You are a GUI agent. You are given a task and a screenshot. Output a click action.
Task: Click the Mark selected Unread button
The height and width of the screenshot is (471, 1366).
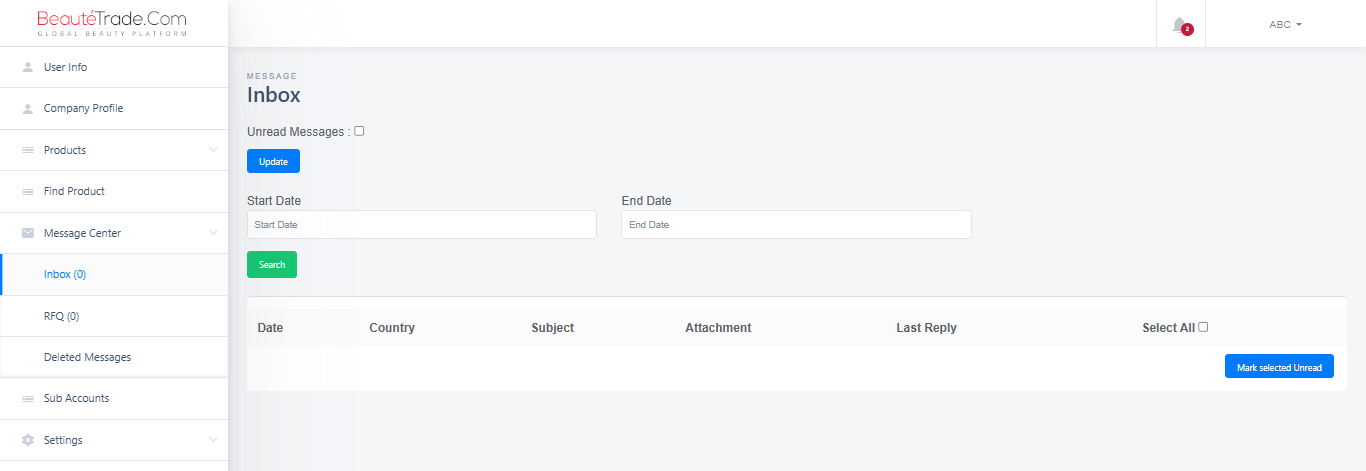[1279, 367]
